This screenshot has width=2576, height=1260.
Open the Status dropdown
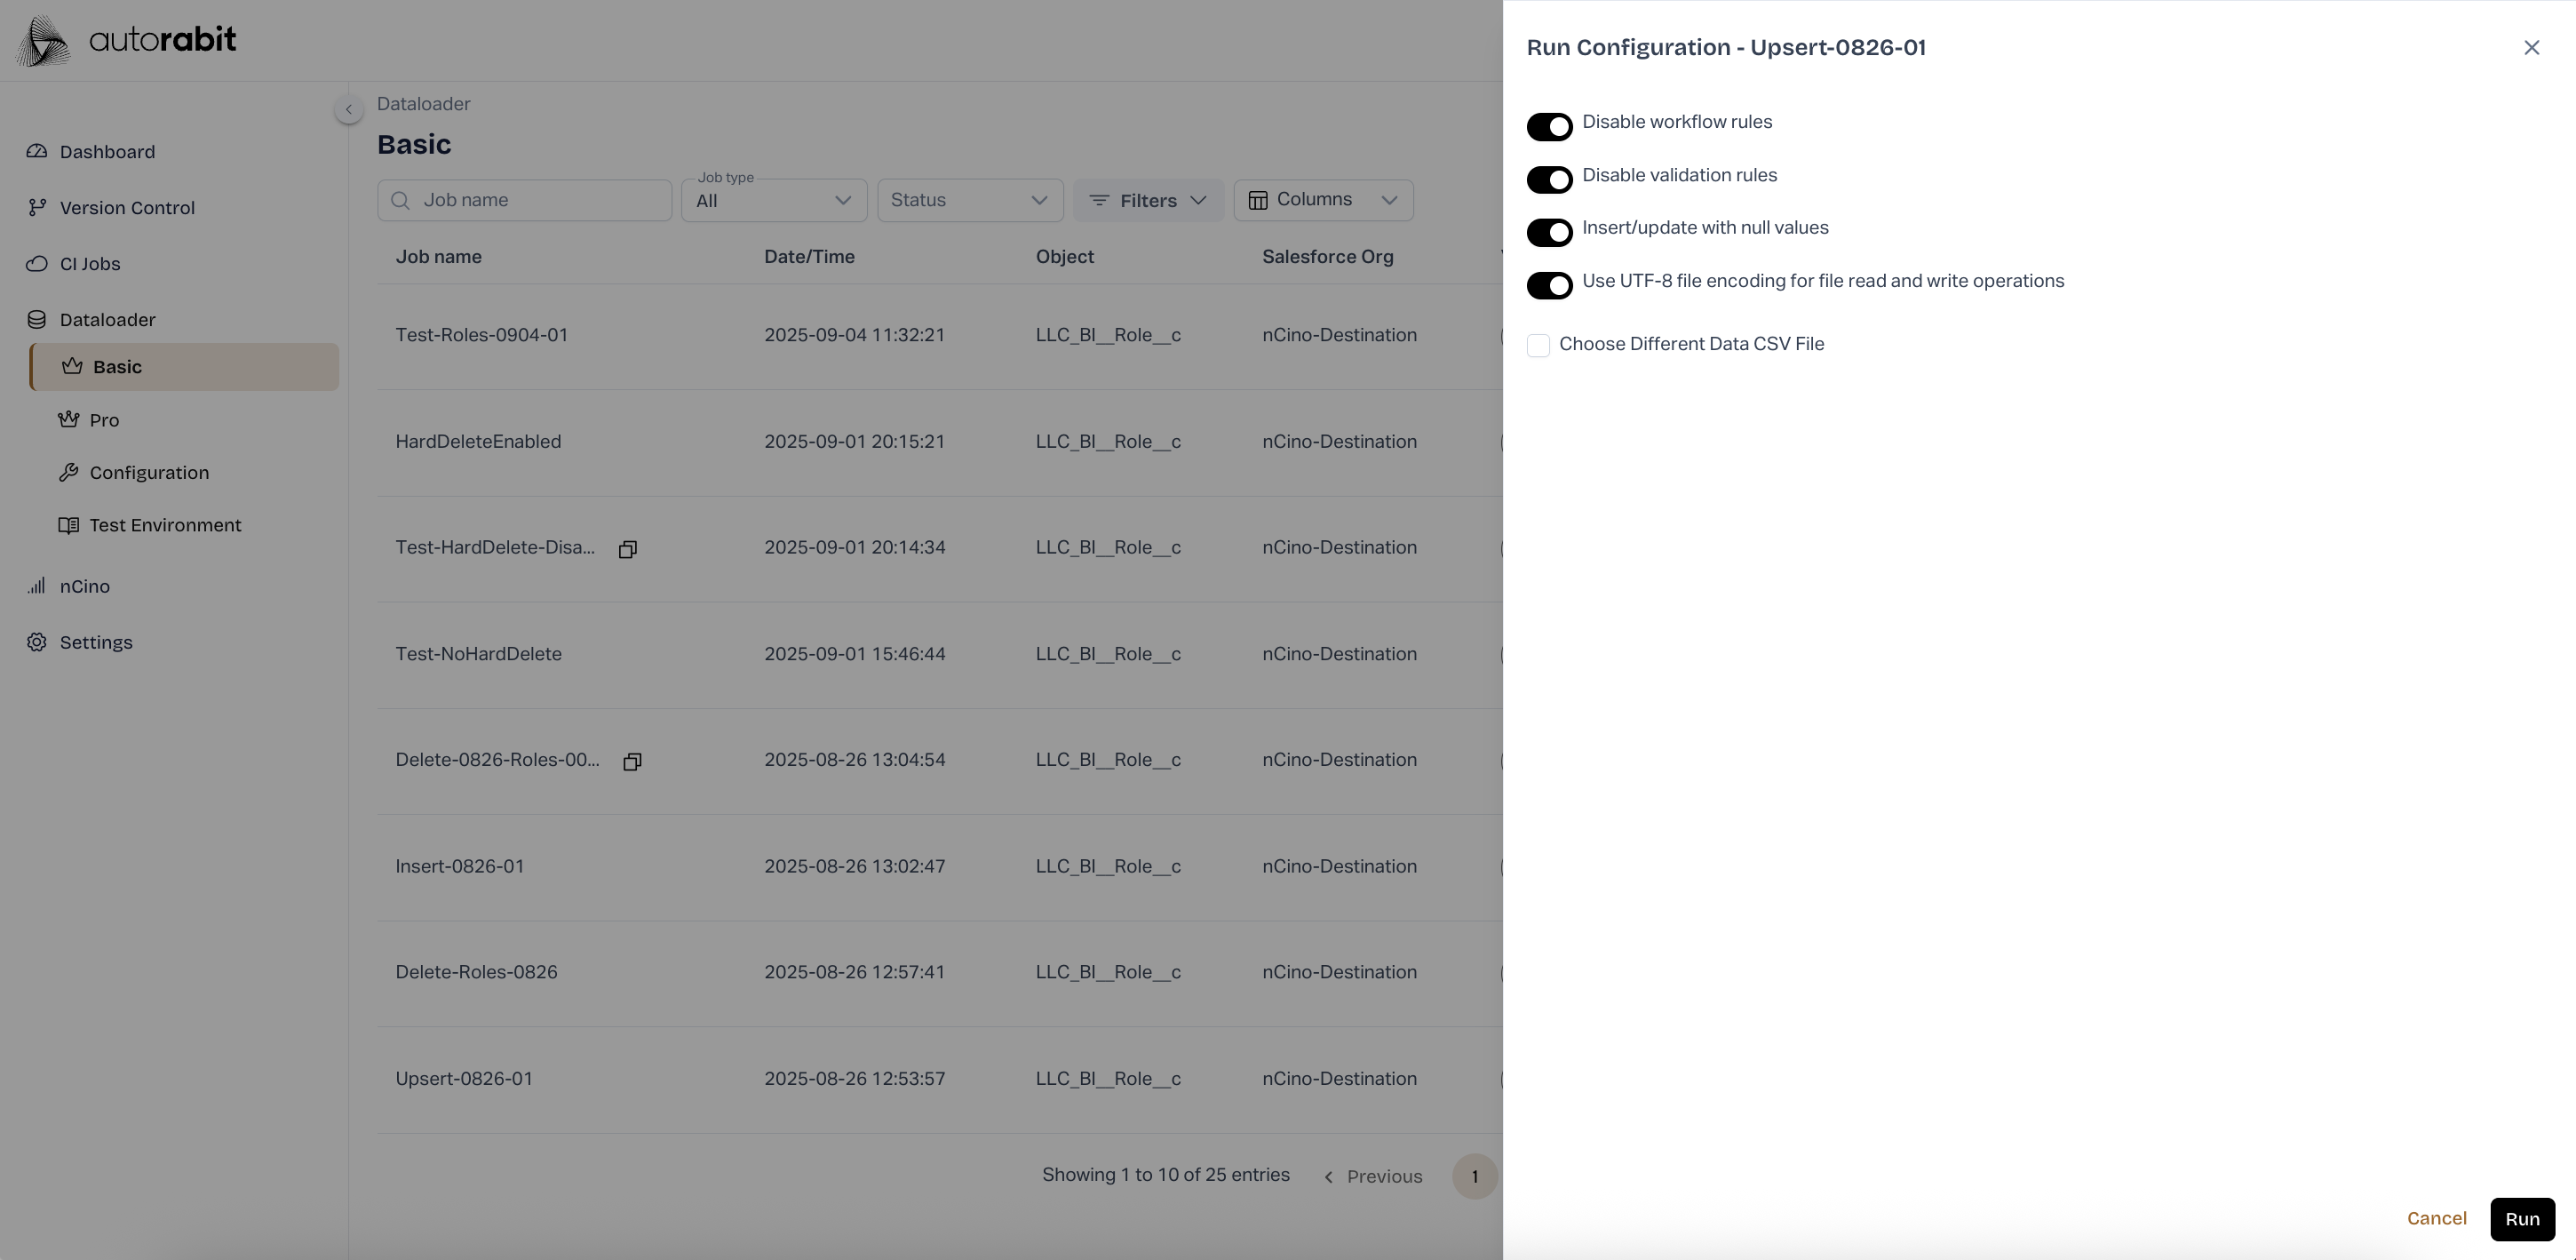point(969,201)
